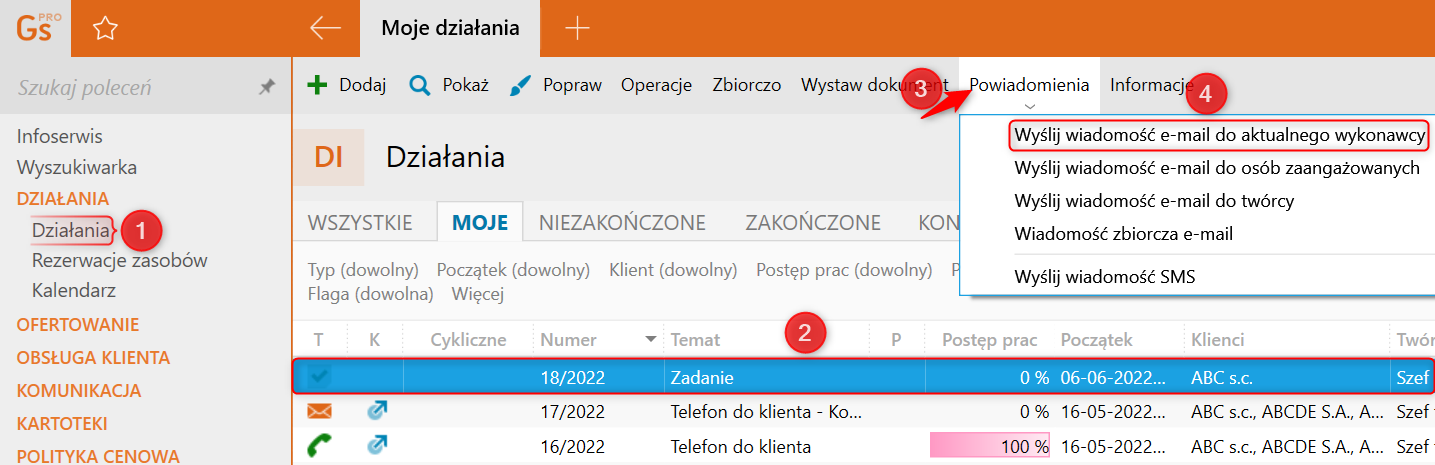Click the 100 % progress bar cell

pyautogui.click(x=989, y=446)
